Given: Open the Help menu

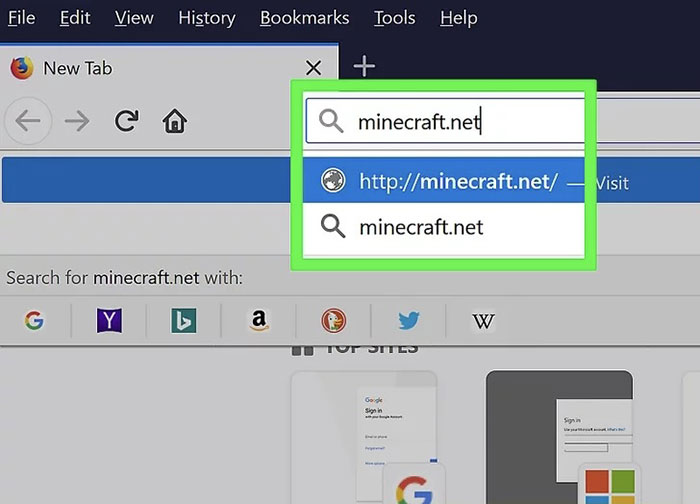Looking at the screenshot, I should click(x=458, y=18).
